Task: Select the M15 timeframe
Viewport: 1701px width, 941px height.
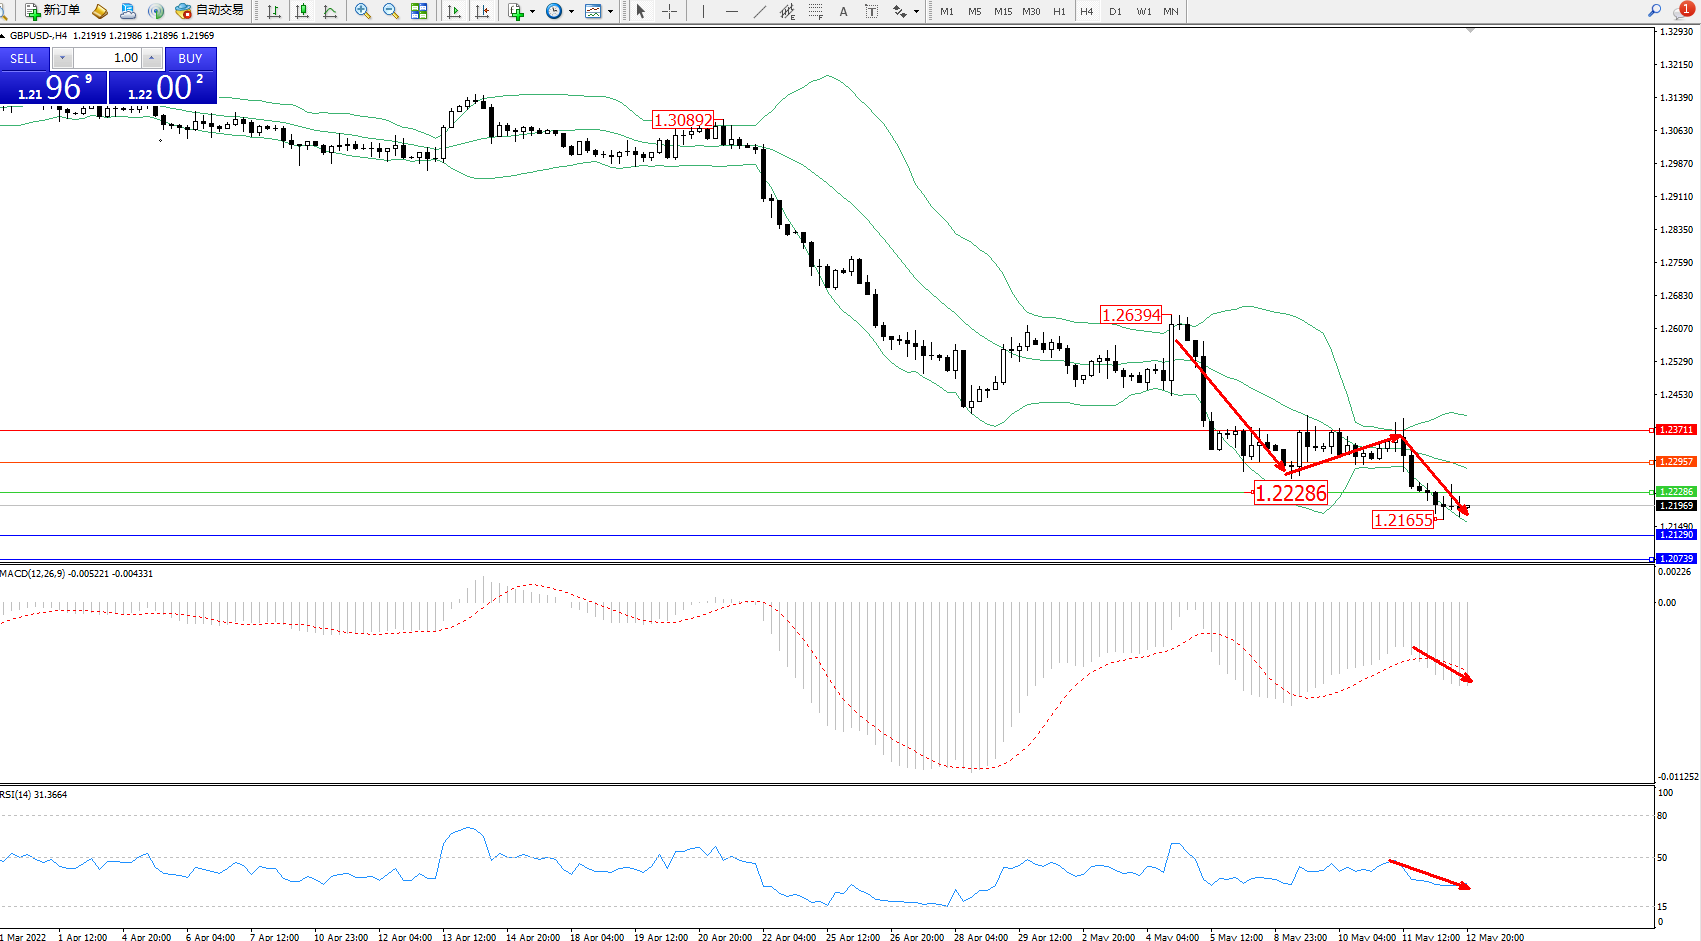Action: point(1002,12)
